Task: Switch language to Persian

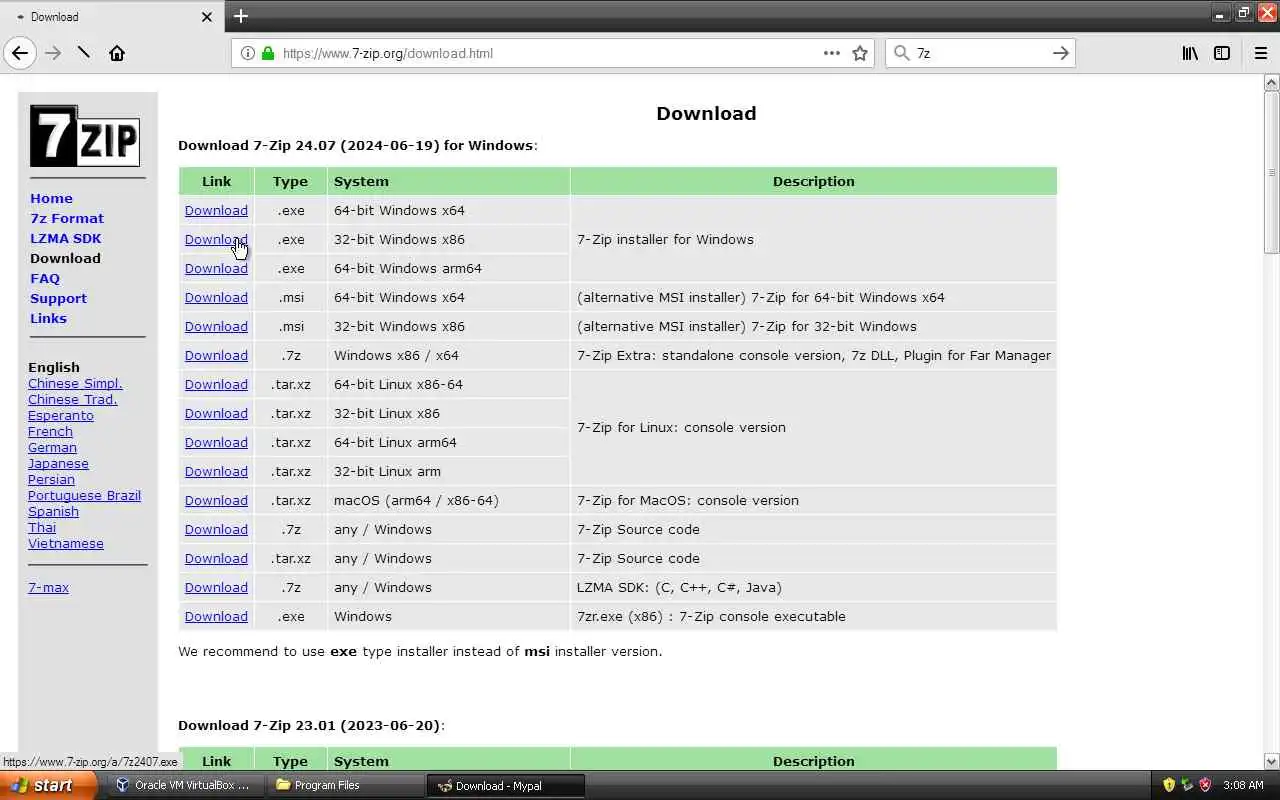Action: (51, 479)
